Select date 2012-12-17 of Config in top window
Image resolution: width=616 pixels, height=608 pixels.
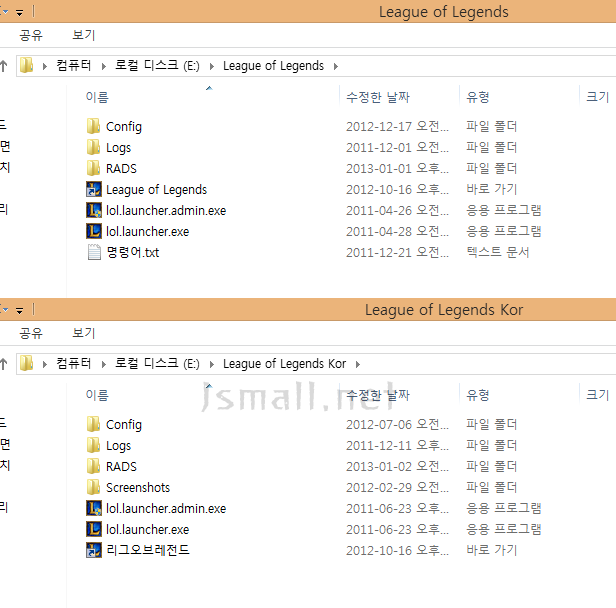(x=397, y=126)
